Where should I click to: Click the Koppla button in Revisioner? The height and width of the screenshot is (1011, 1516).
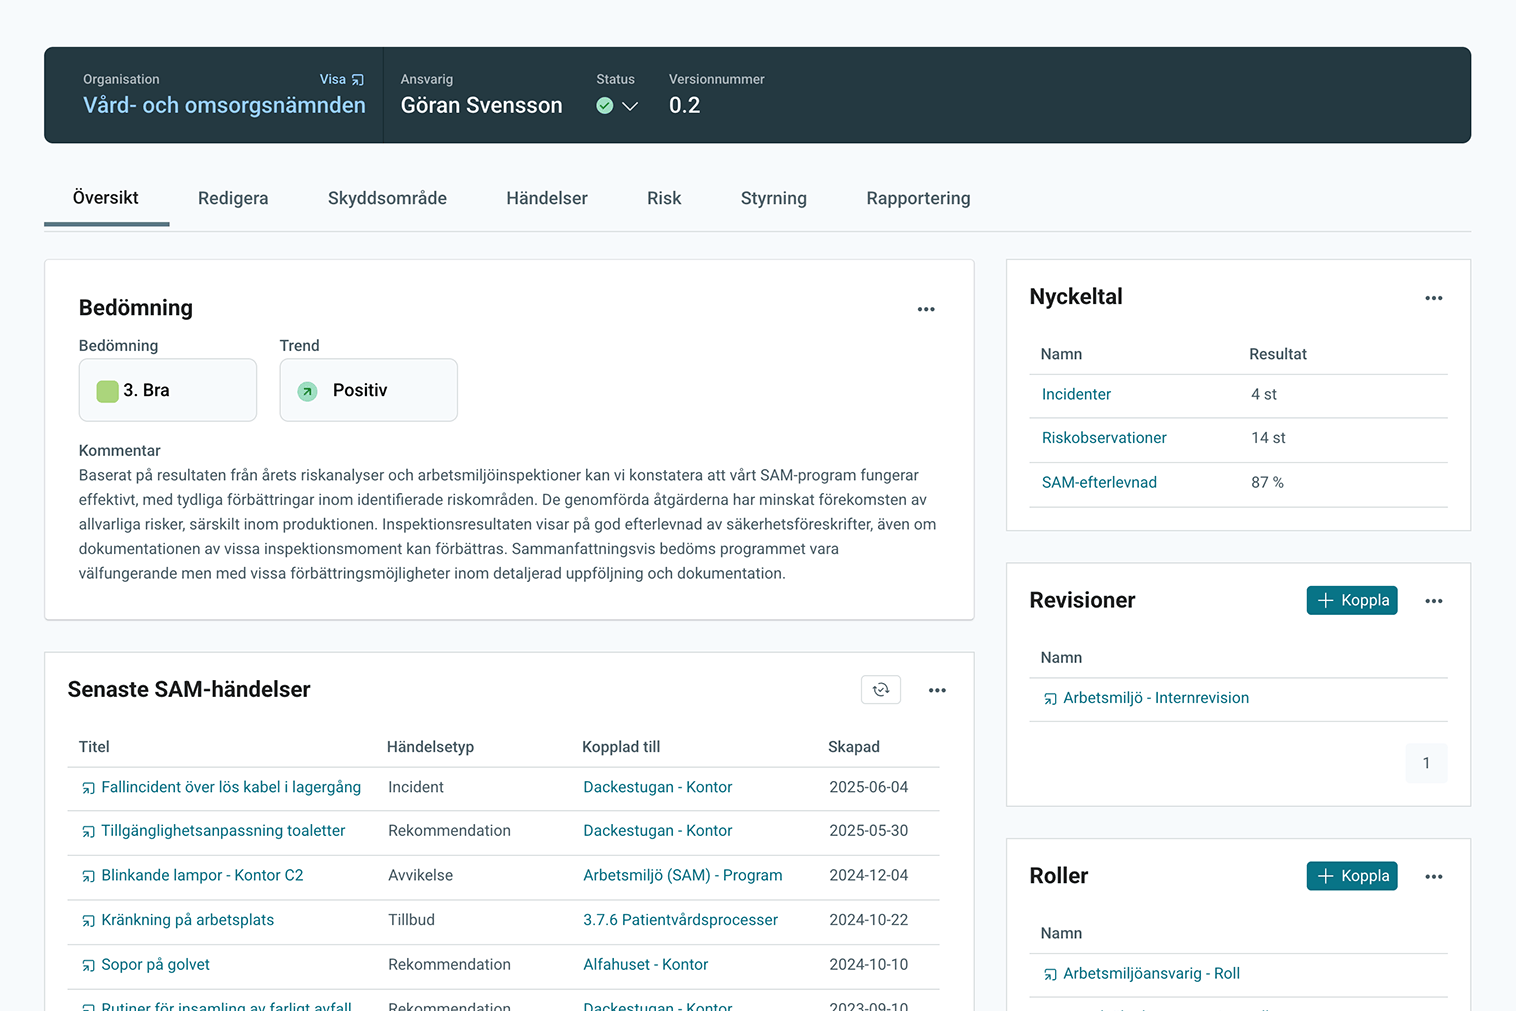(1352, 600)
